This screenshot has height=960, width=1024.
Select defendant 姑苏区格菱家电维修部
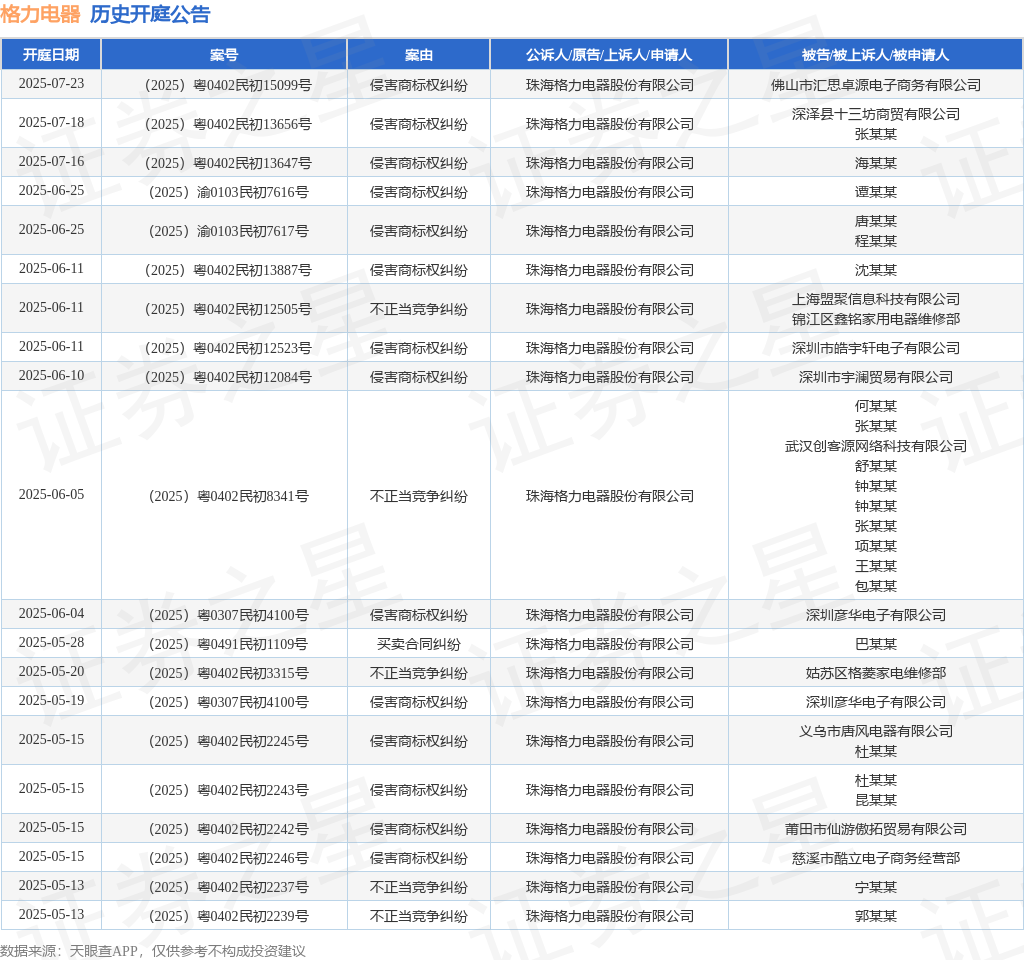point(876,673)
